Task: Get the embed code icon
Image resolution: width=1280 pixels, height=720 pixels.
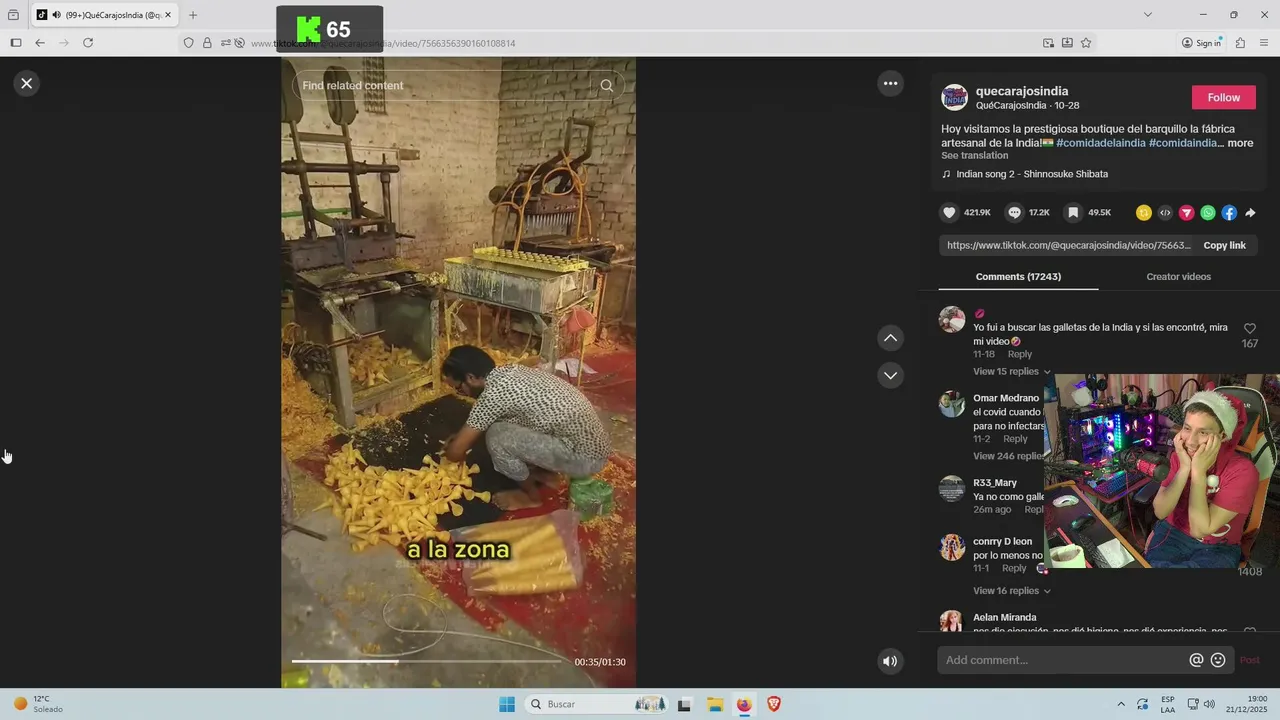Action: coord(1165,213)
